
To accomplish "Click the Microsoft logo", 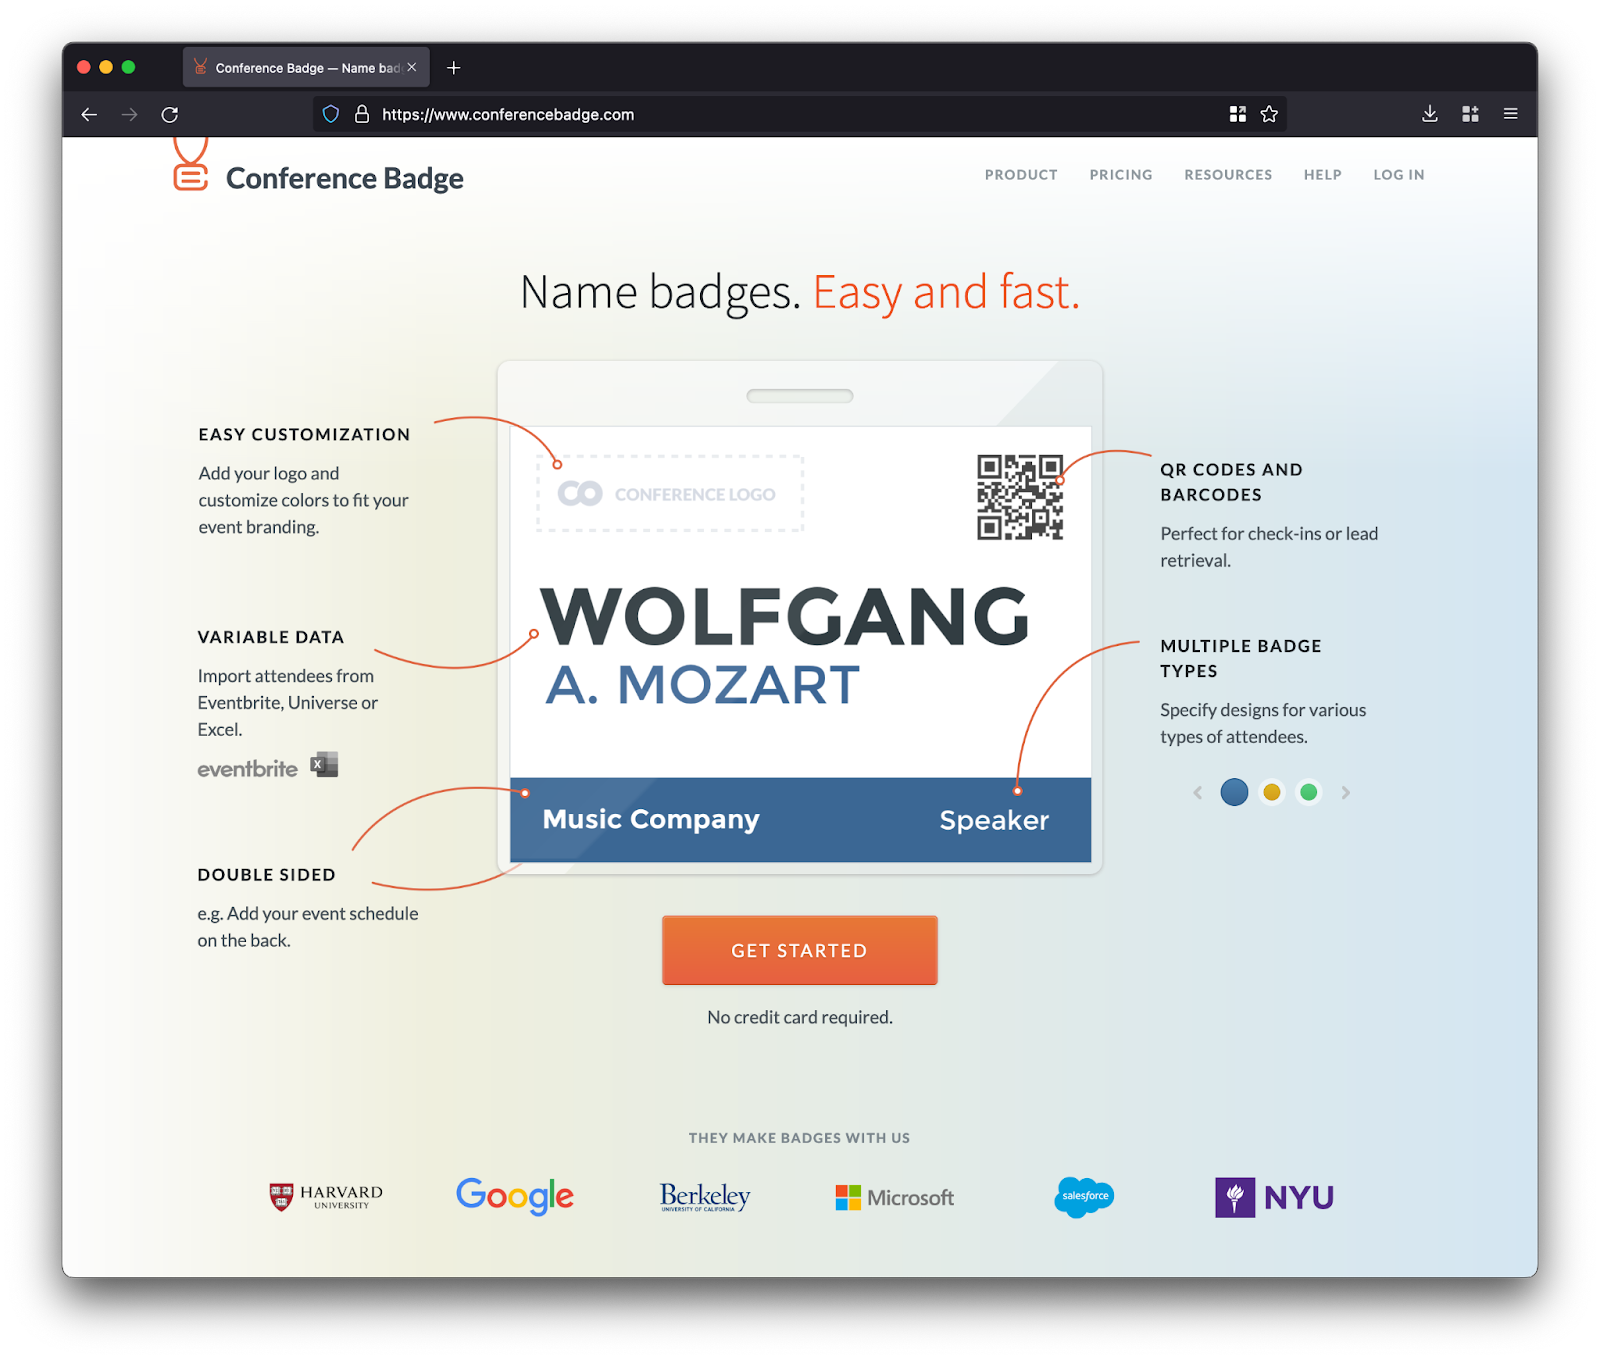I will 895,1197.
